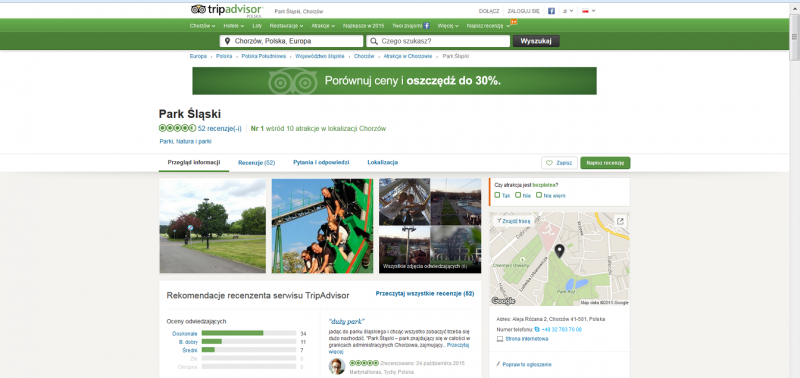Click the heart icon on Zapisz button

[549, 163]
